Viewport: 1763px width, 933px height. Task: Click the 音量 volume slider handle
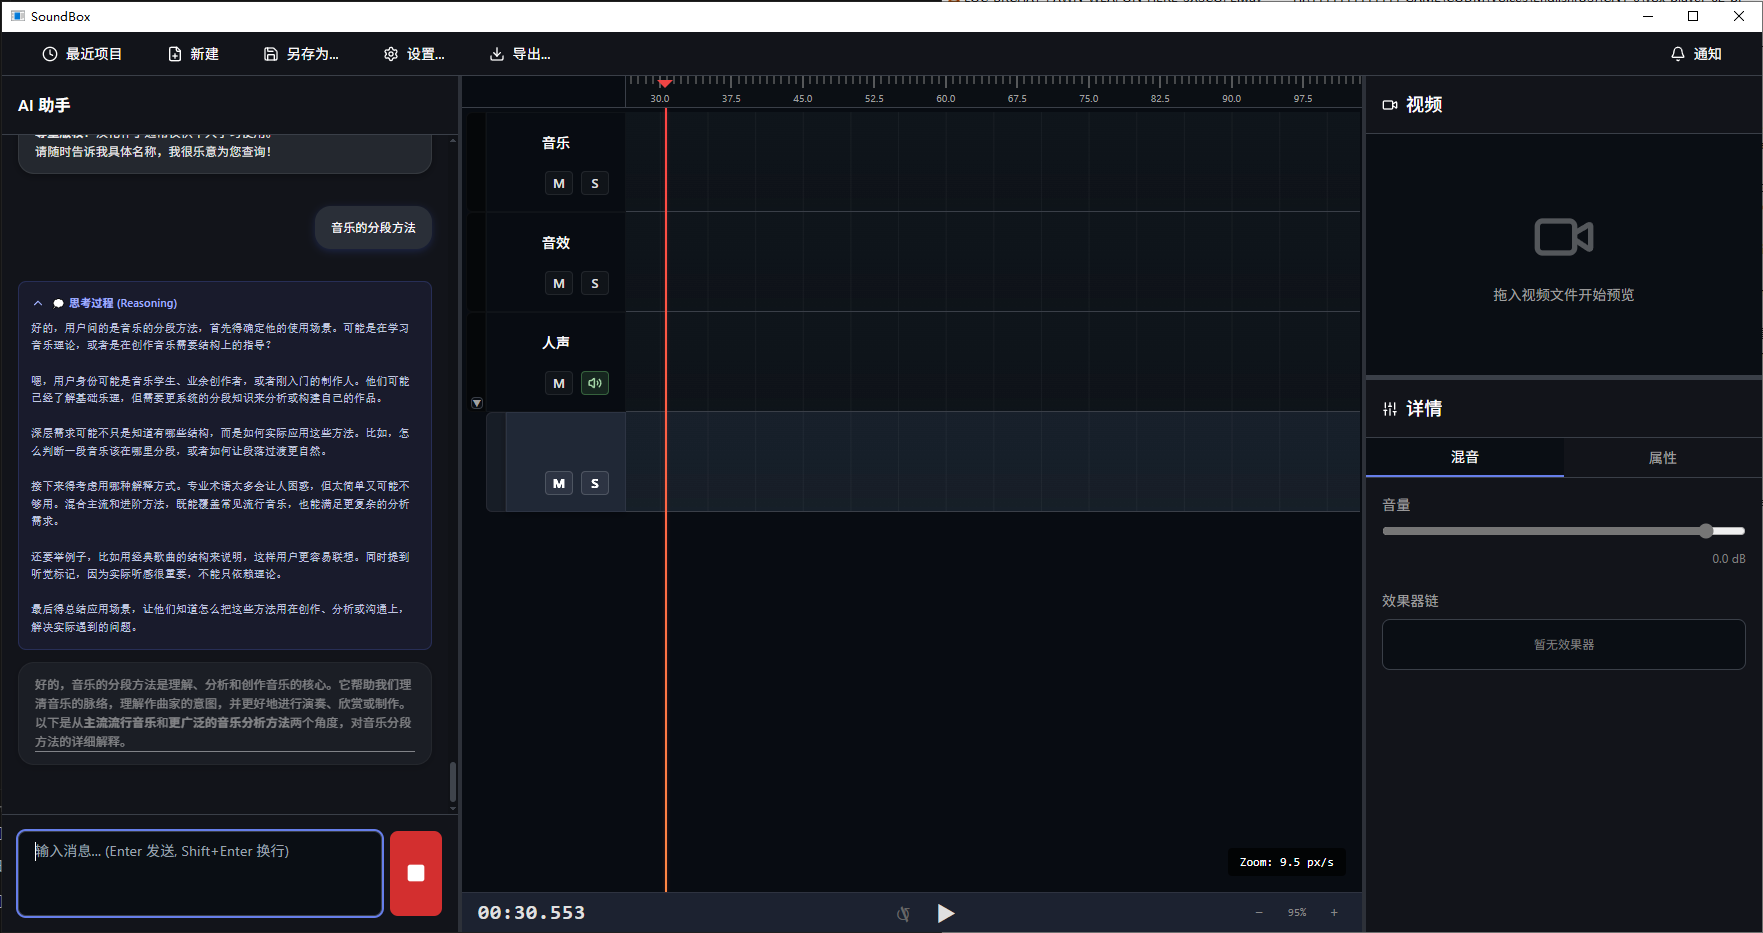(x=1706, y=531)
